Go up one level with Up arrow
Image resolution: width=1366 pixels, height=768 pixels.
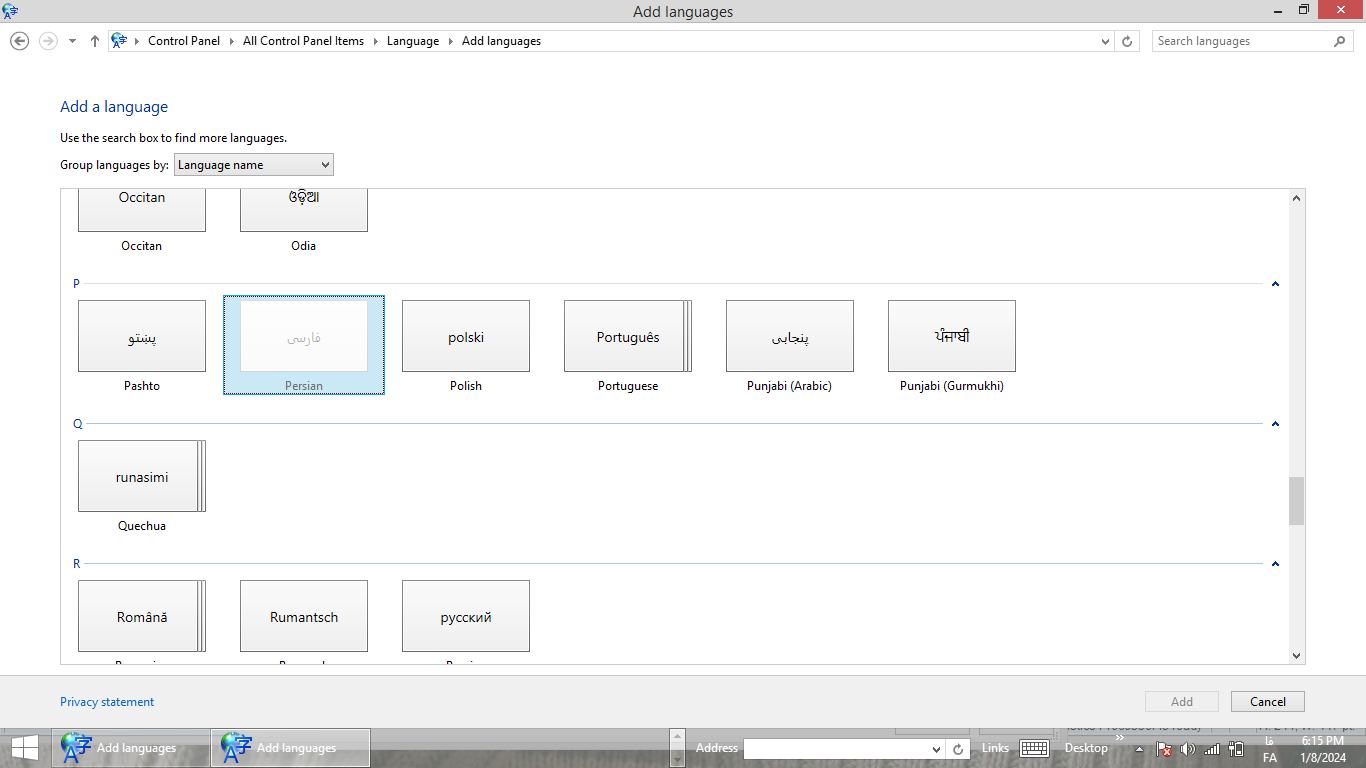95,41
